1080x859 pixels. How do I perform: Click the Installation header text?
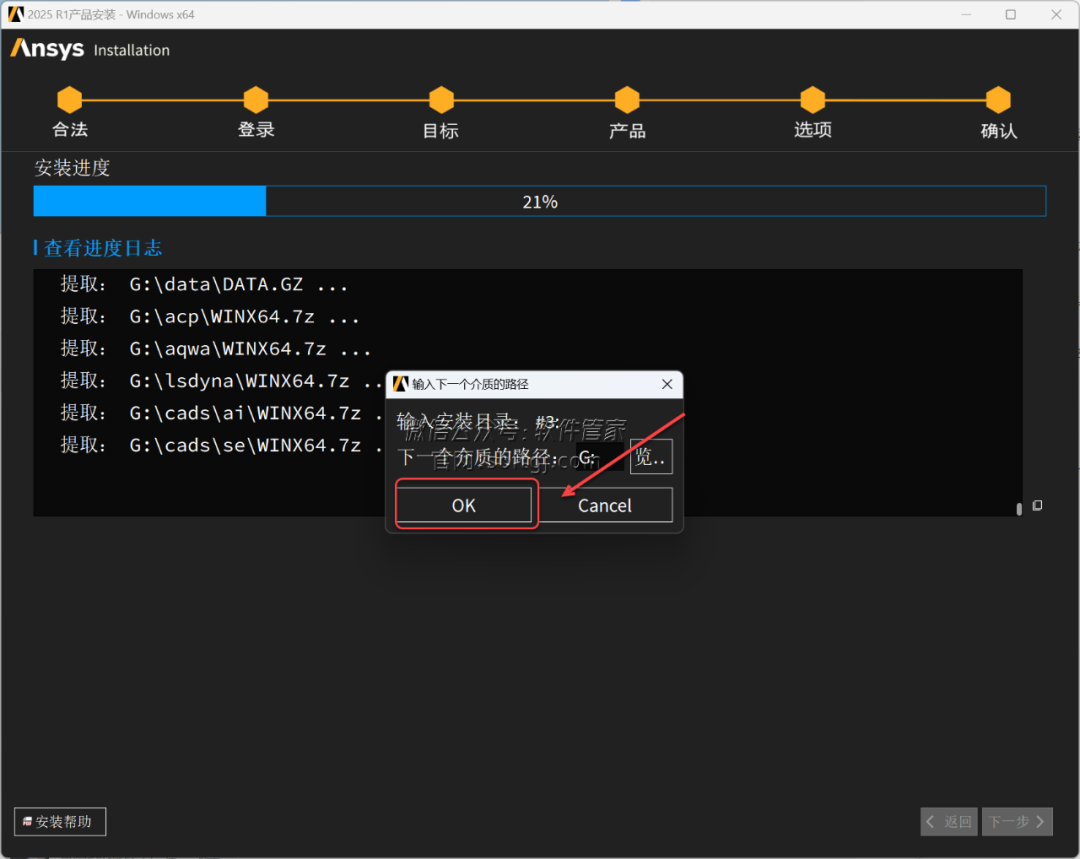[132, 50]
